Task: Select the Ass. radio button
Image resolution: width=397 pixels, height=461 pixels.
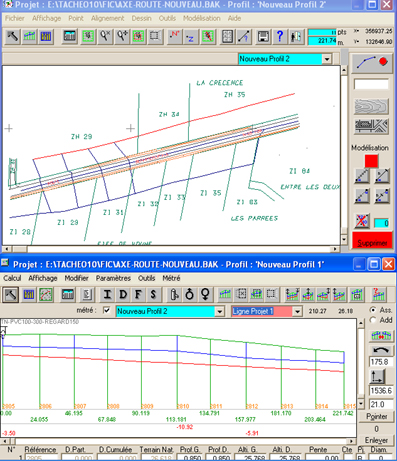Action: tap(373, 310)
